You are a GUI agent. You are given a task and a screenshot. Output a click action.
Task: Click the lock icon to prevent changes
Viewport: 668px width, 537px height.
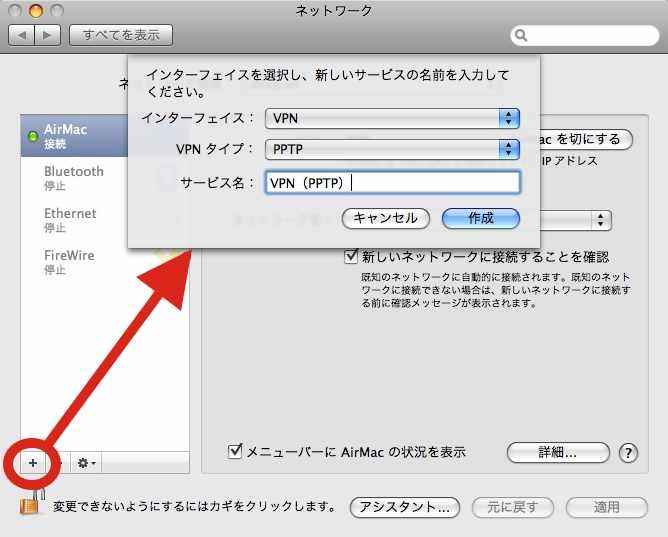32,503
